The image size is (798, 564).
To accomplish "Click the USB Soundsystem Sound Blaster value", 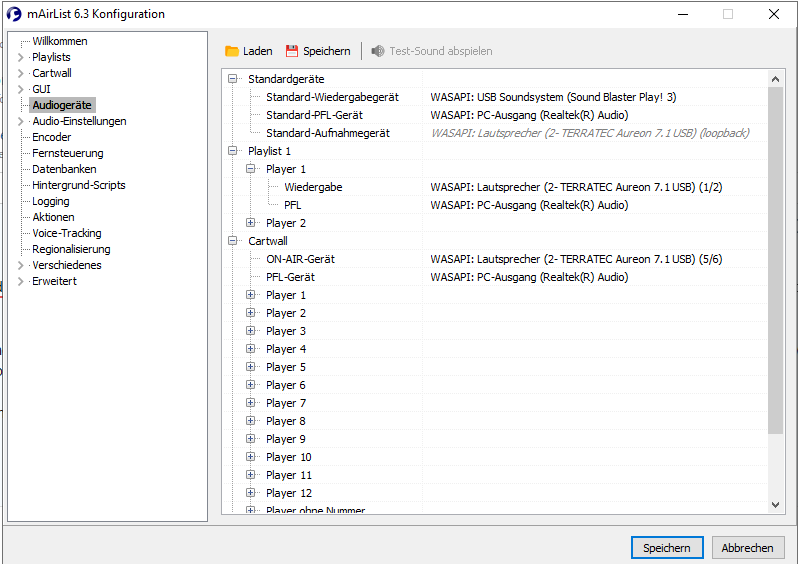I will click(x=553, y=97).
